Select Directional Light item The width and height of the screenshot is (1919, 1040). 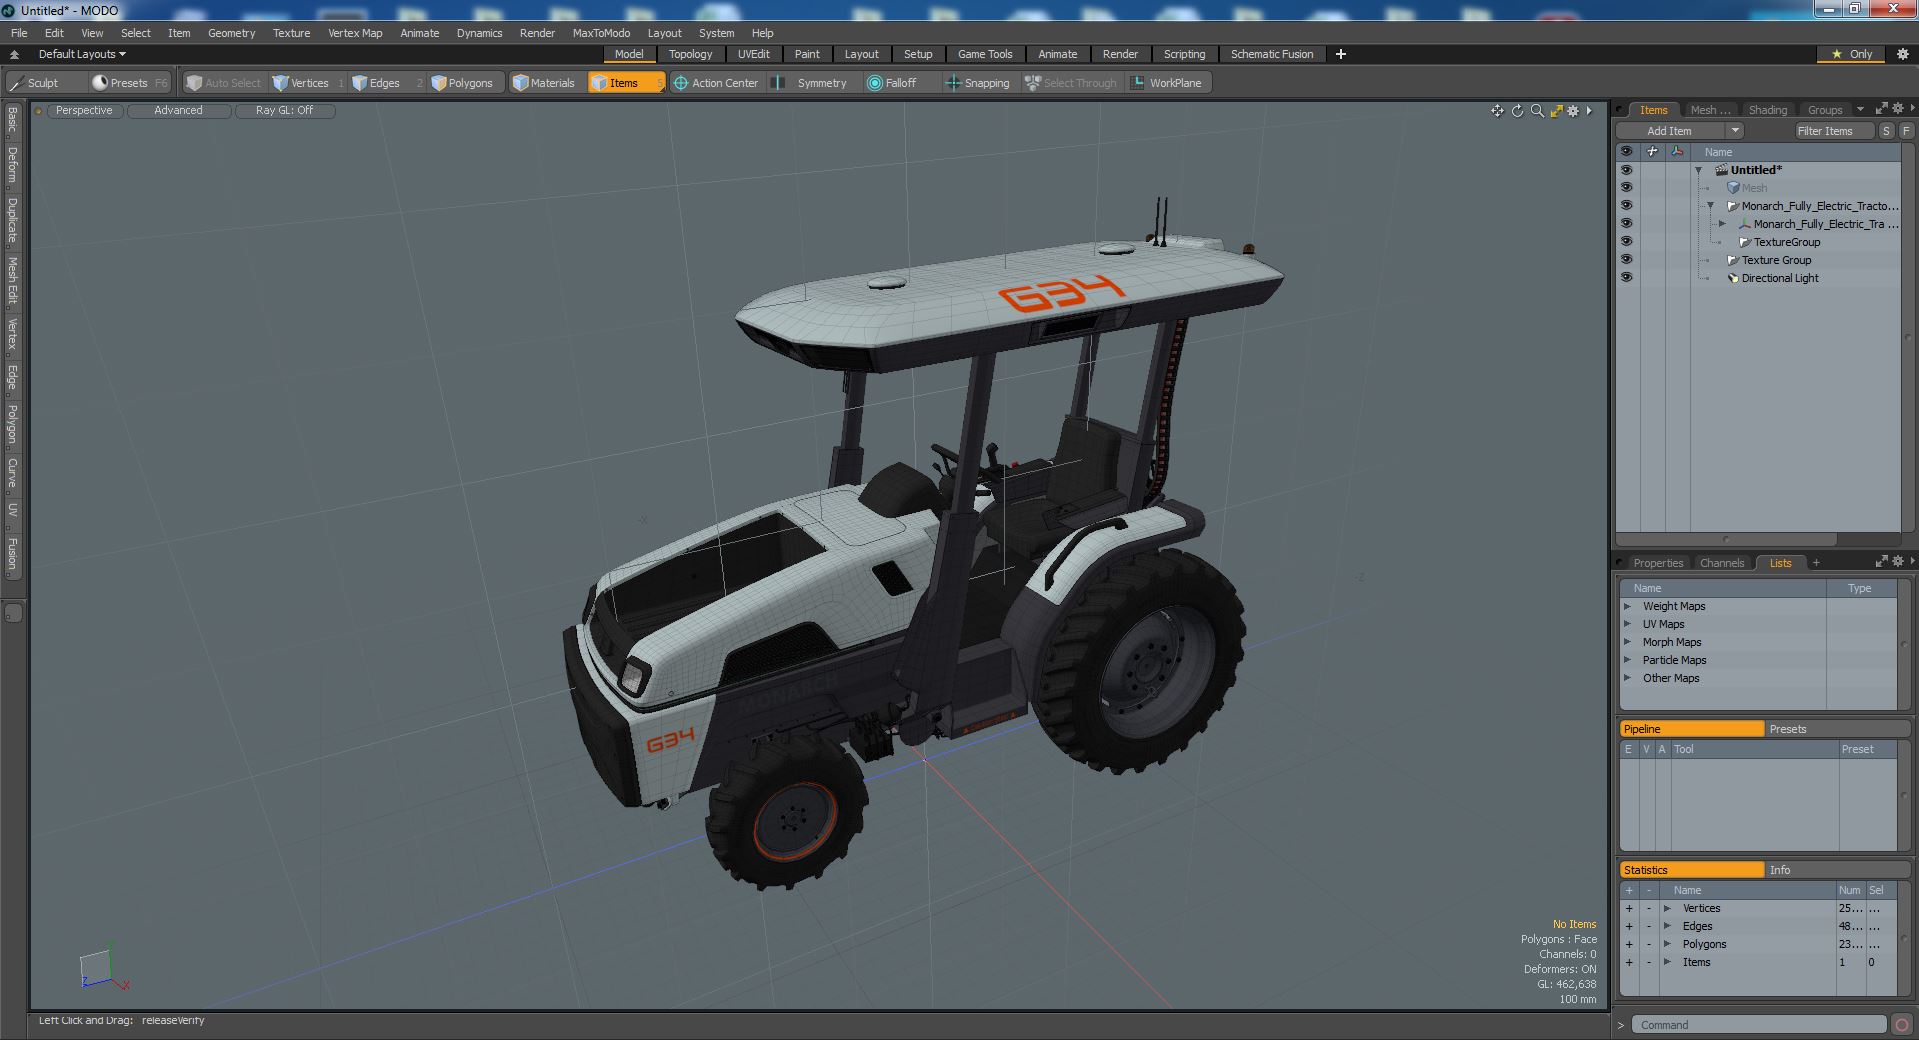tap(1779, 278)
